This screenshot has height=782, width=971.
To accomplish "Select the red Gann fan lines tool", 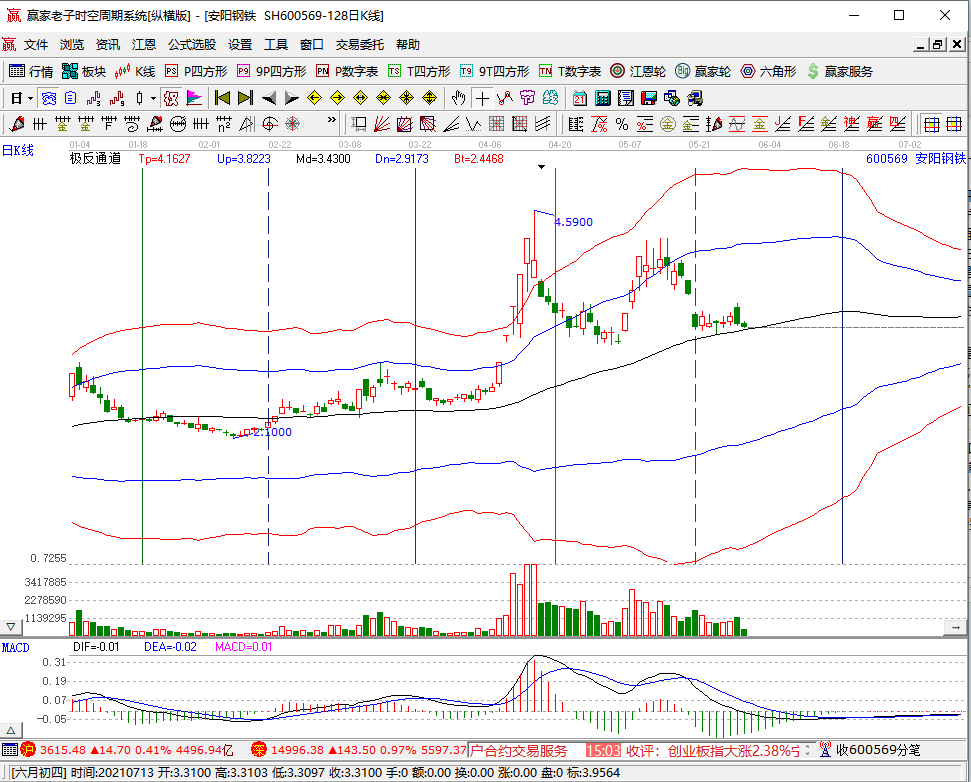I will pyautogui.click(x=381, y=124).
